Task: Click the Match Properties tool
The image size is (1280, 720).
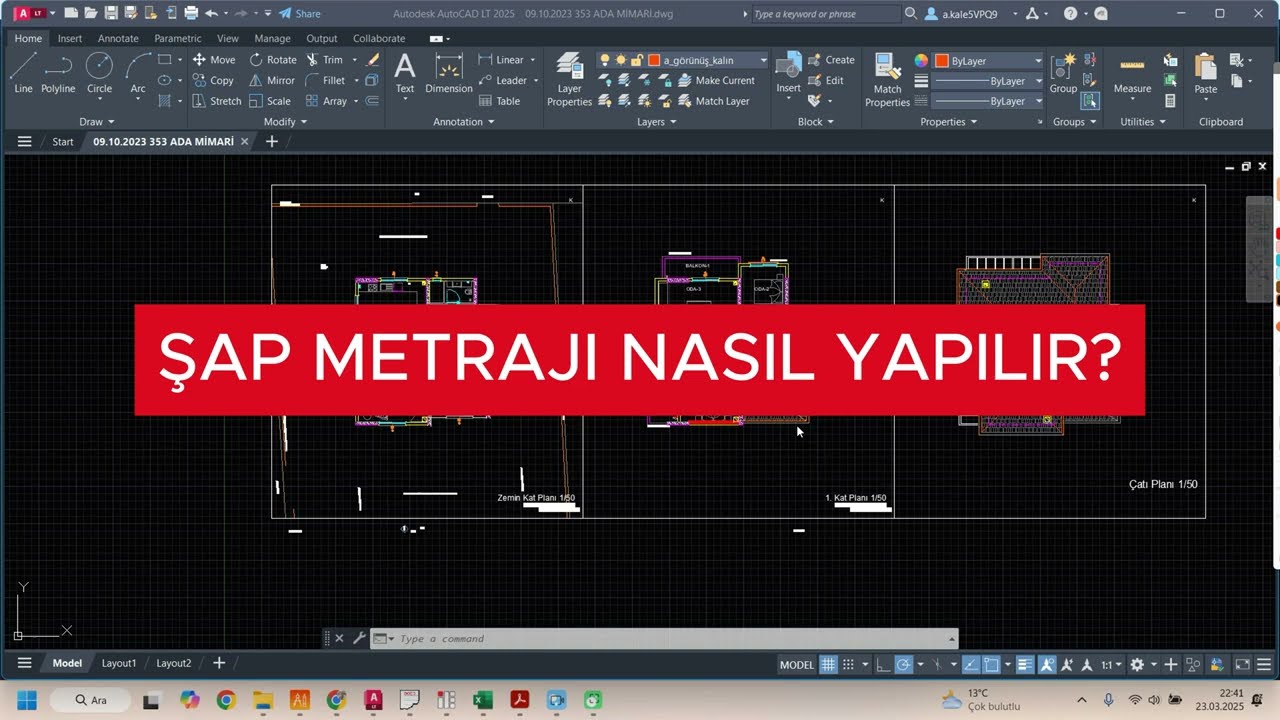Action: coord(887,79)
